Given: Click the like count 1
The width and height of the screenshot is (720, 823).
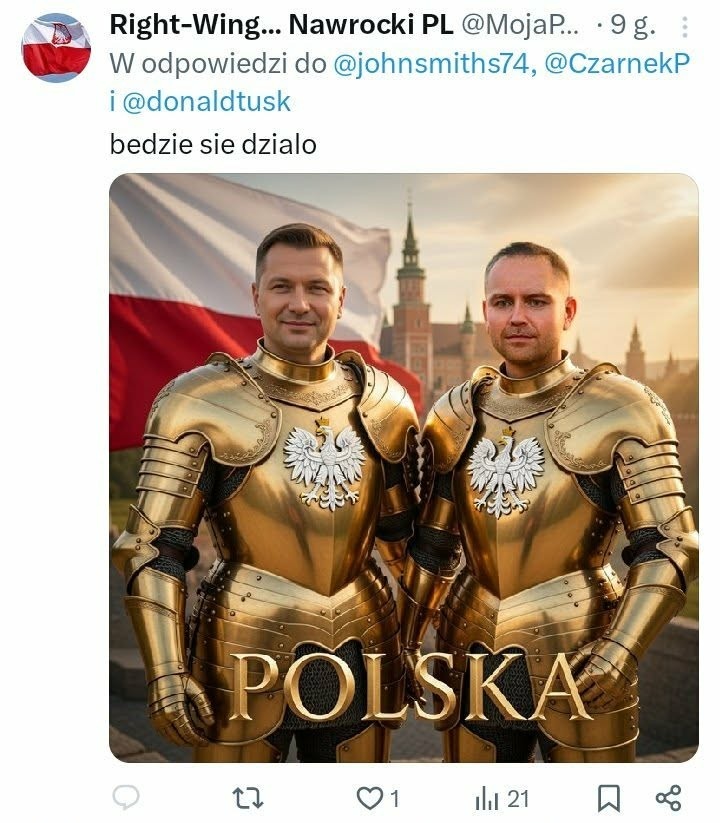Looking at the screenshot, I should pos(395,799).
